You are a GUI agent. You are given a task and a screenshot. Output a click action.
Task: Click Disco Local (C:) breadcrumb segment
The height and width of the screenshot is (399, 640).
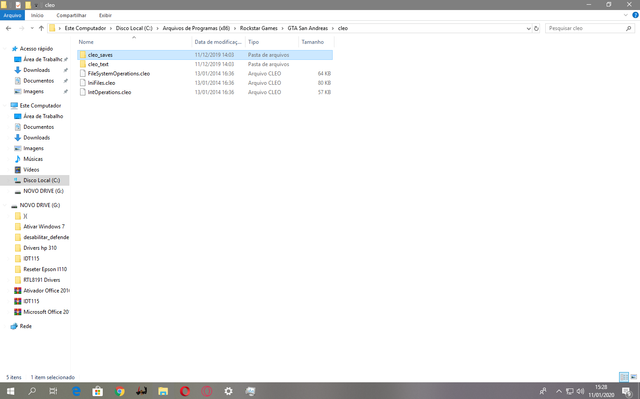coord(134,28)
